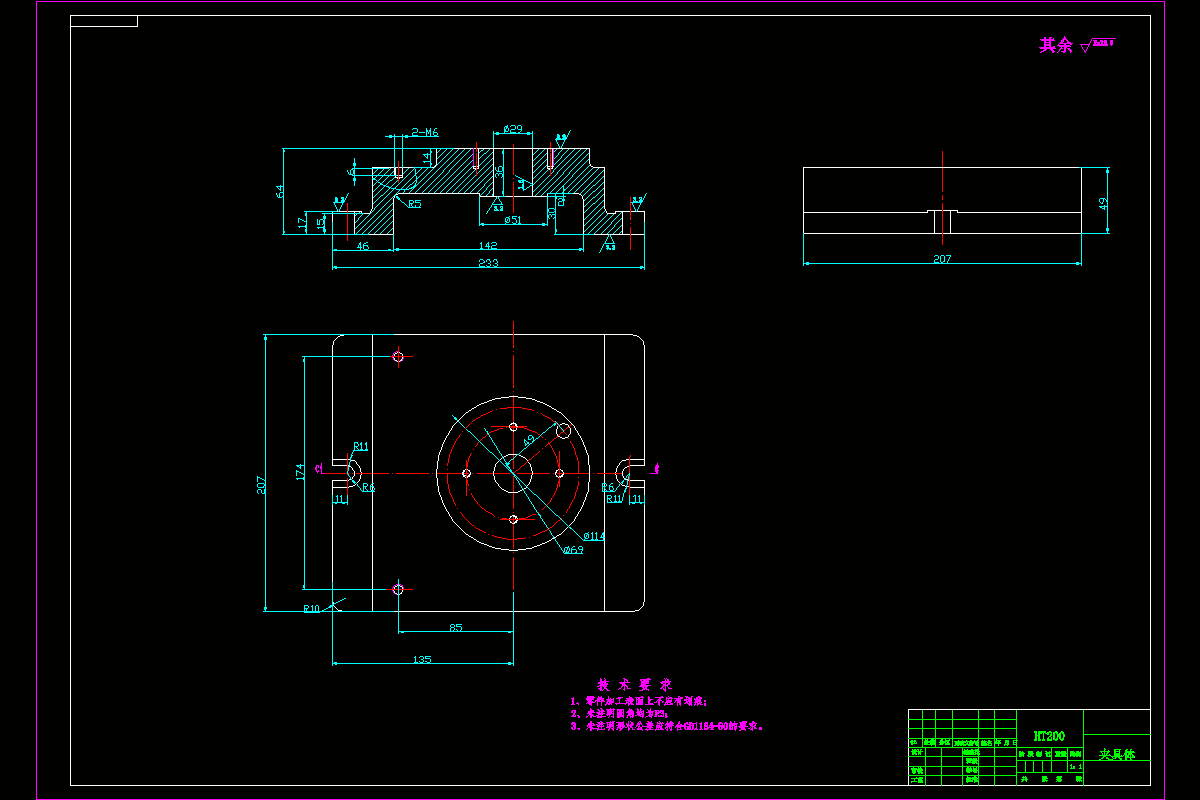Image resolution: width=1200 pixels, height=800 pixels.
Task: Select the 233 overall length dimension
Action: [488, 263]
